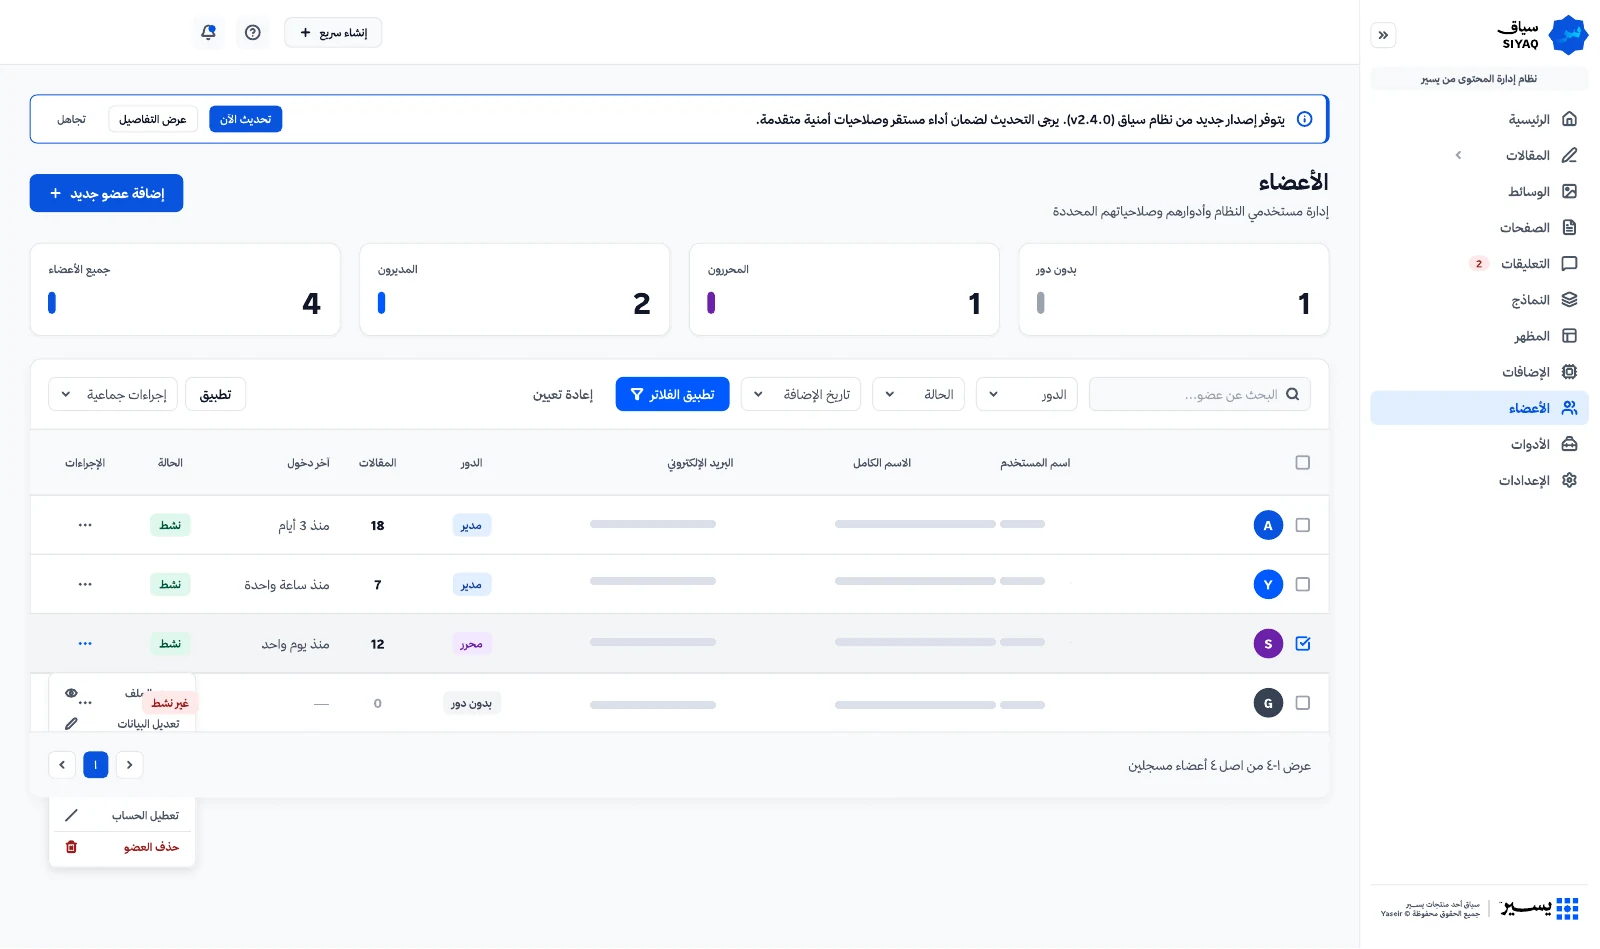The image size is (1600, 949).
Task: Select تعطيل الحساب from the context menu
Action: tap(122, 815)
